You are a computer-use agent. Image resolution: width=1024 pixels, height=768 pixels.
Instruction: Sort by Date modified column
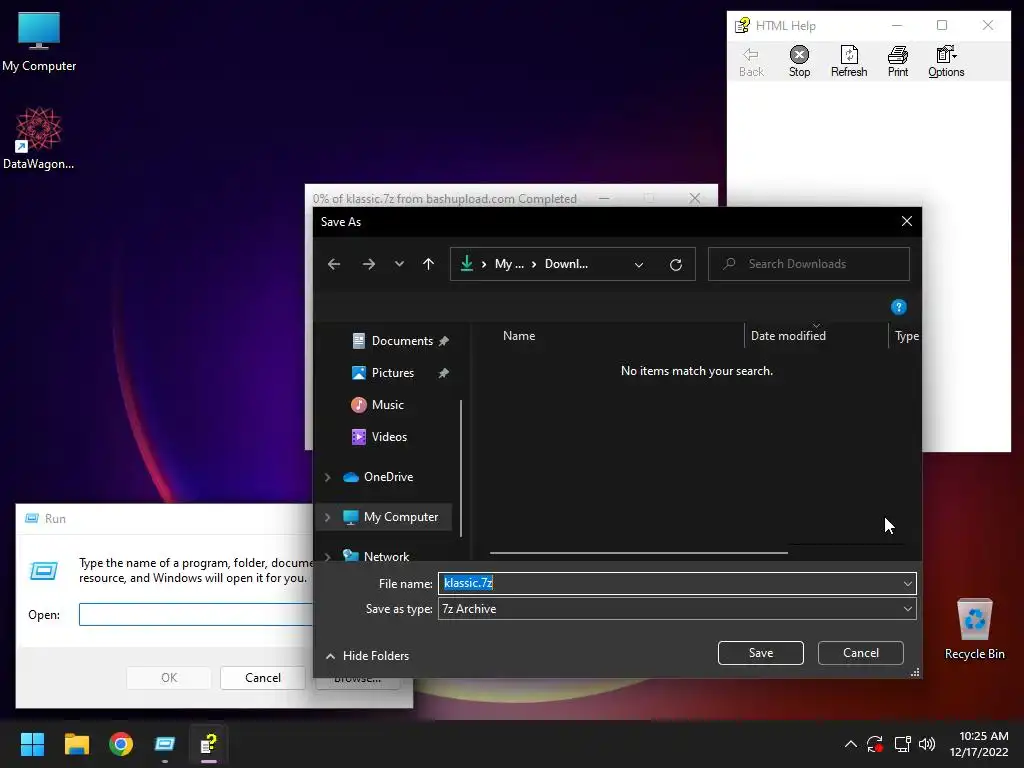tap(788, 336)
